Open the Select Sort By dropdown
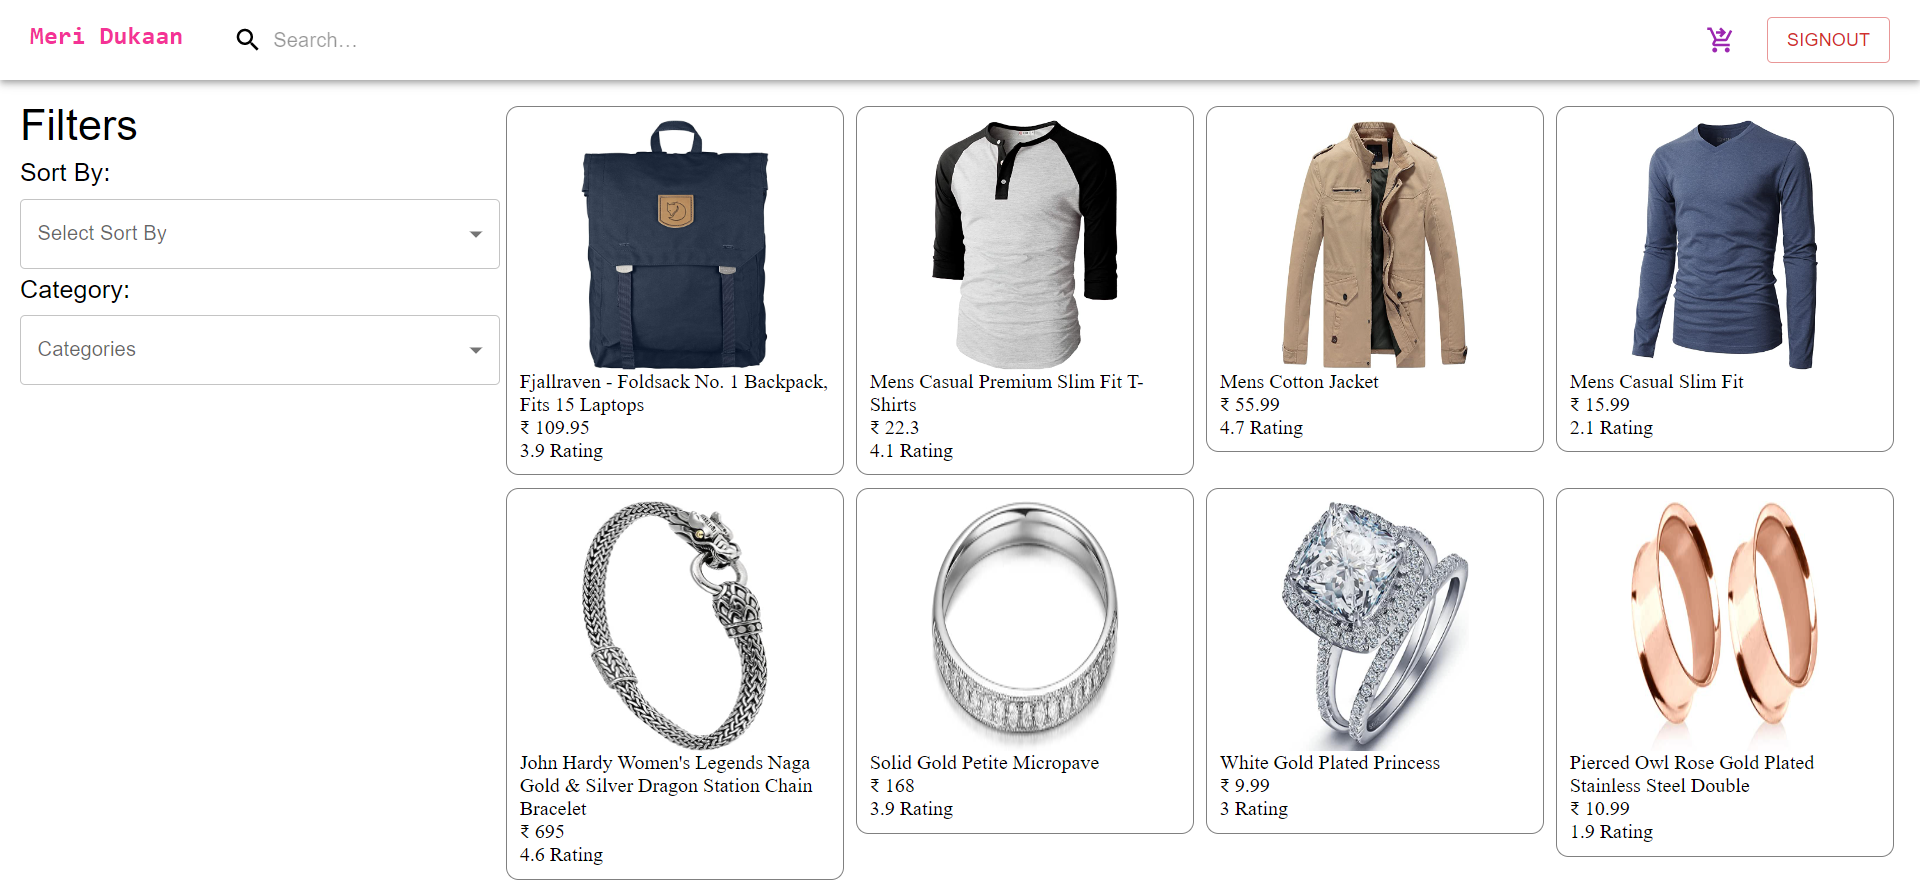This screenshot has height=885, width=1920. pyautogui.click(x=260, y=234)
